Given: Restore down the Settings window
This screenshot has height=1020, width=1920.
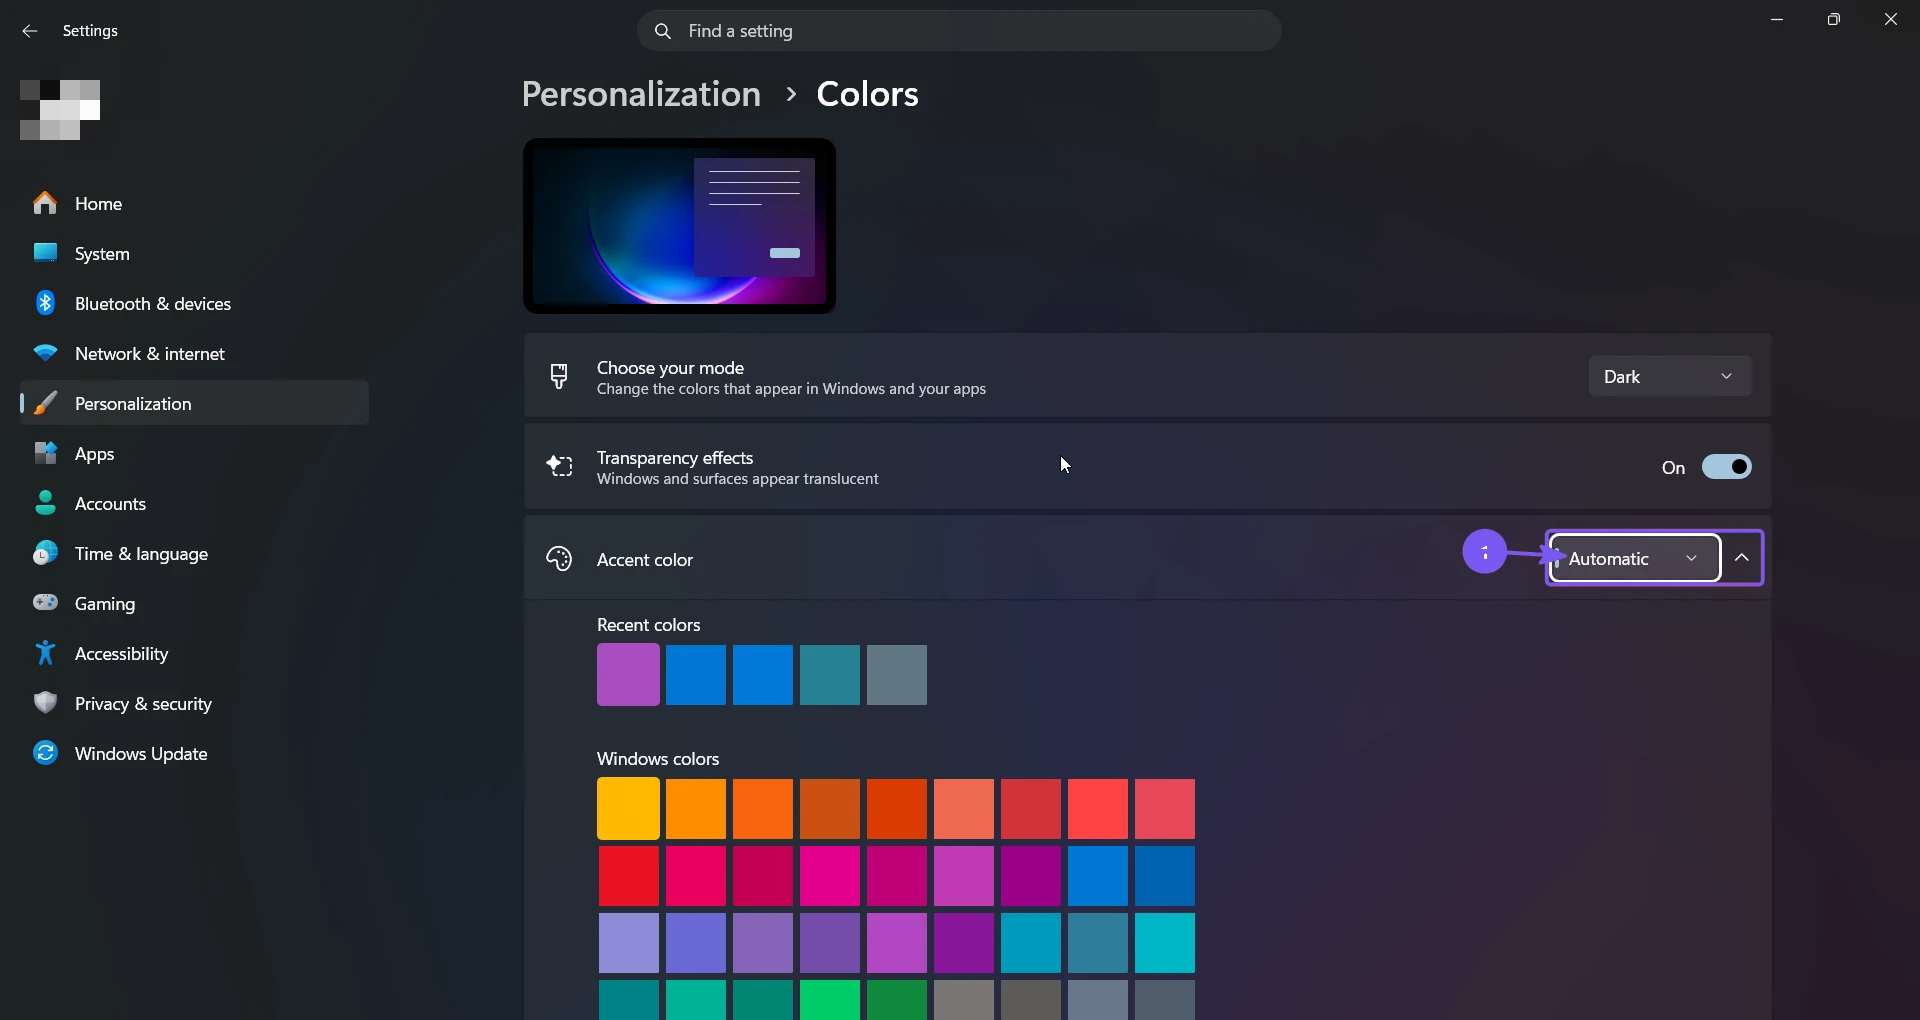Looking at the screenshot, I should 1833,19.
